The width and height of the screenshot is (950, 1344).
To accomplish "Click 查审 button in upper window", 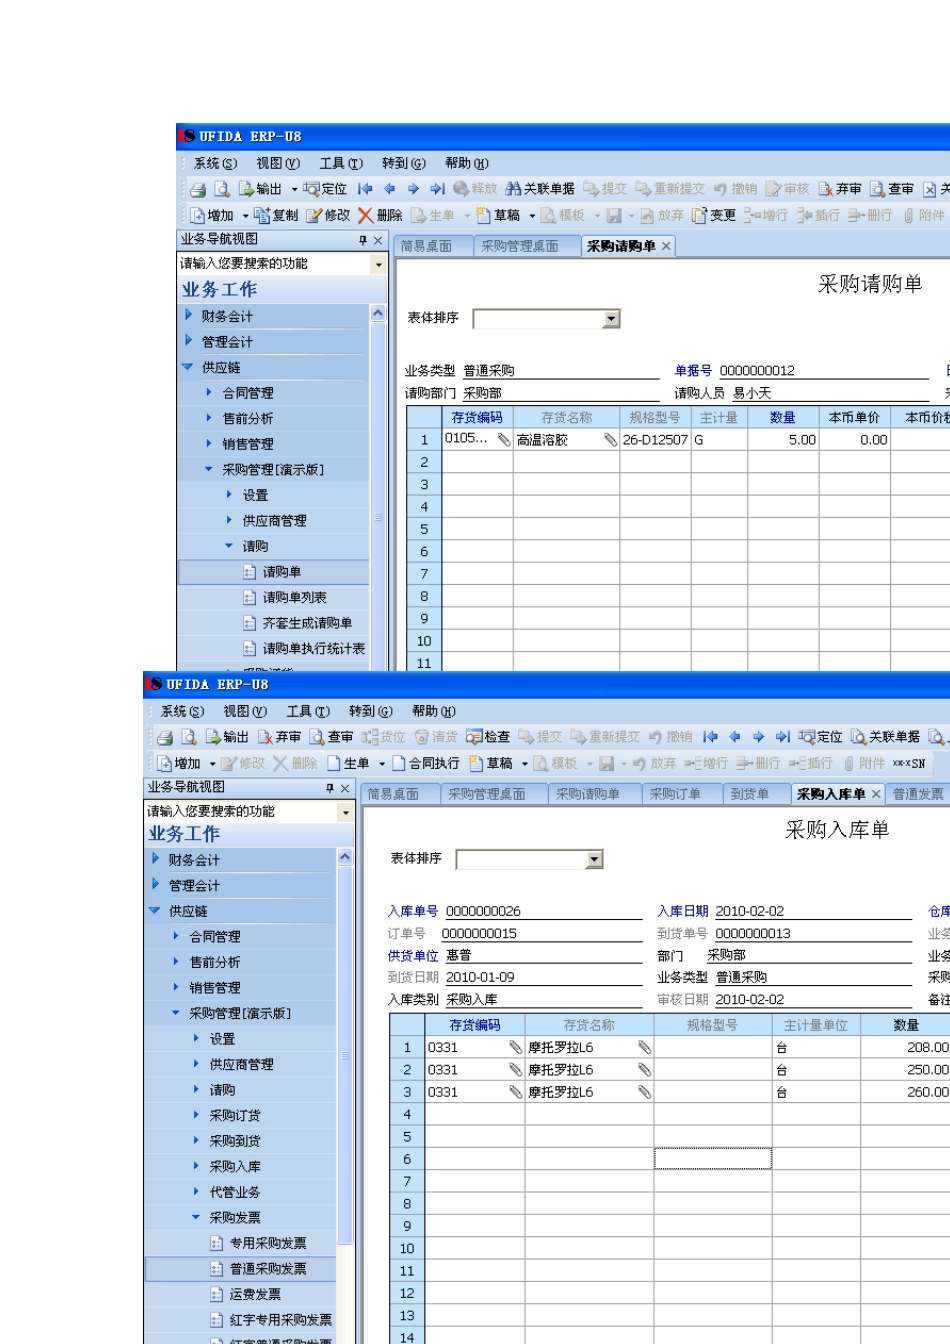I will point(892,189).
